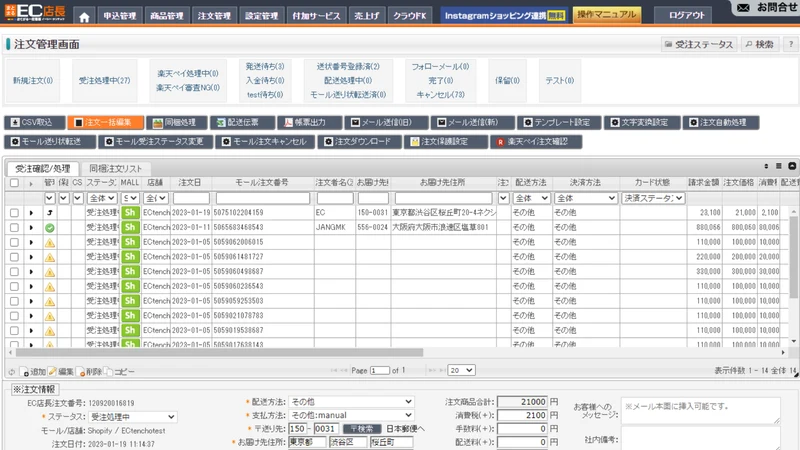Click the grid horizontal scrollbar
The height and width of the screenshot is (450, 800).
219,353
